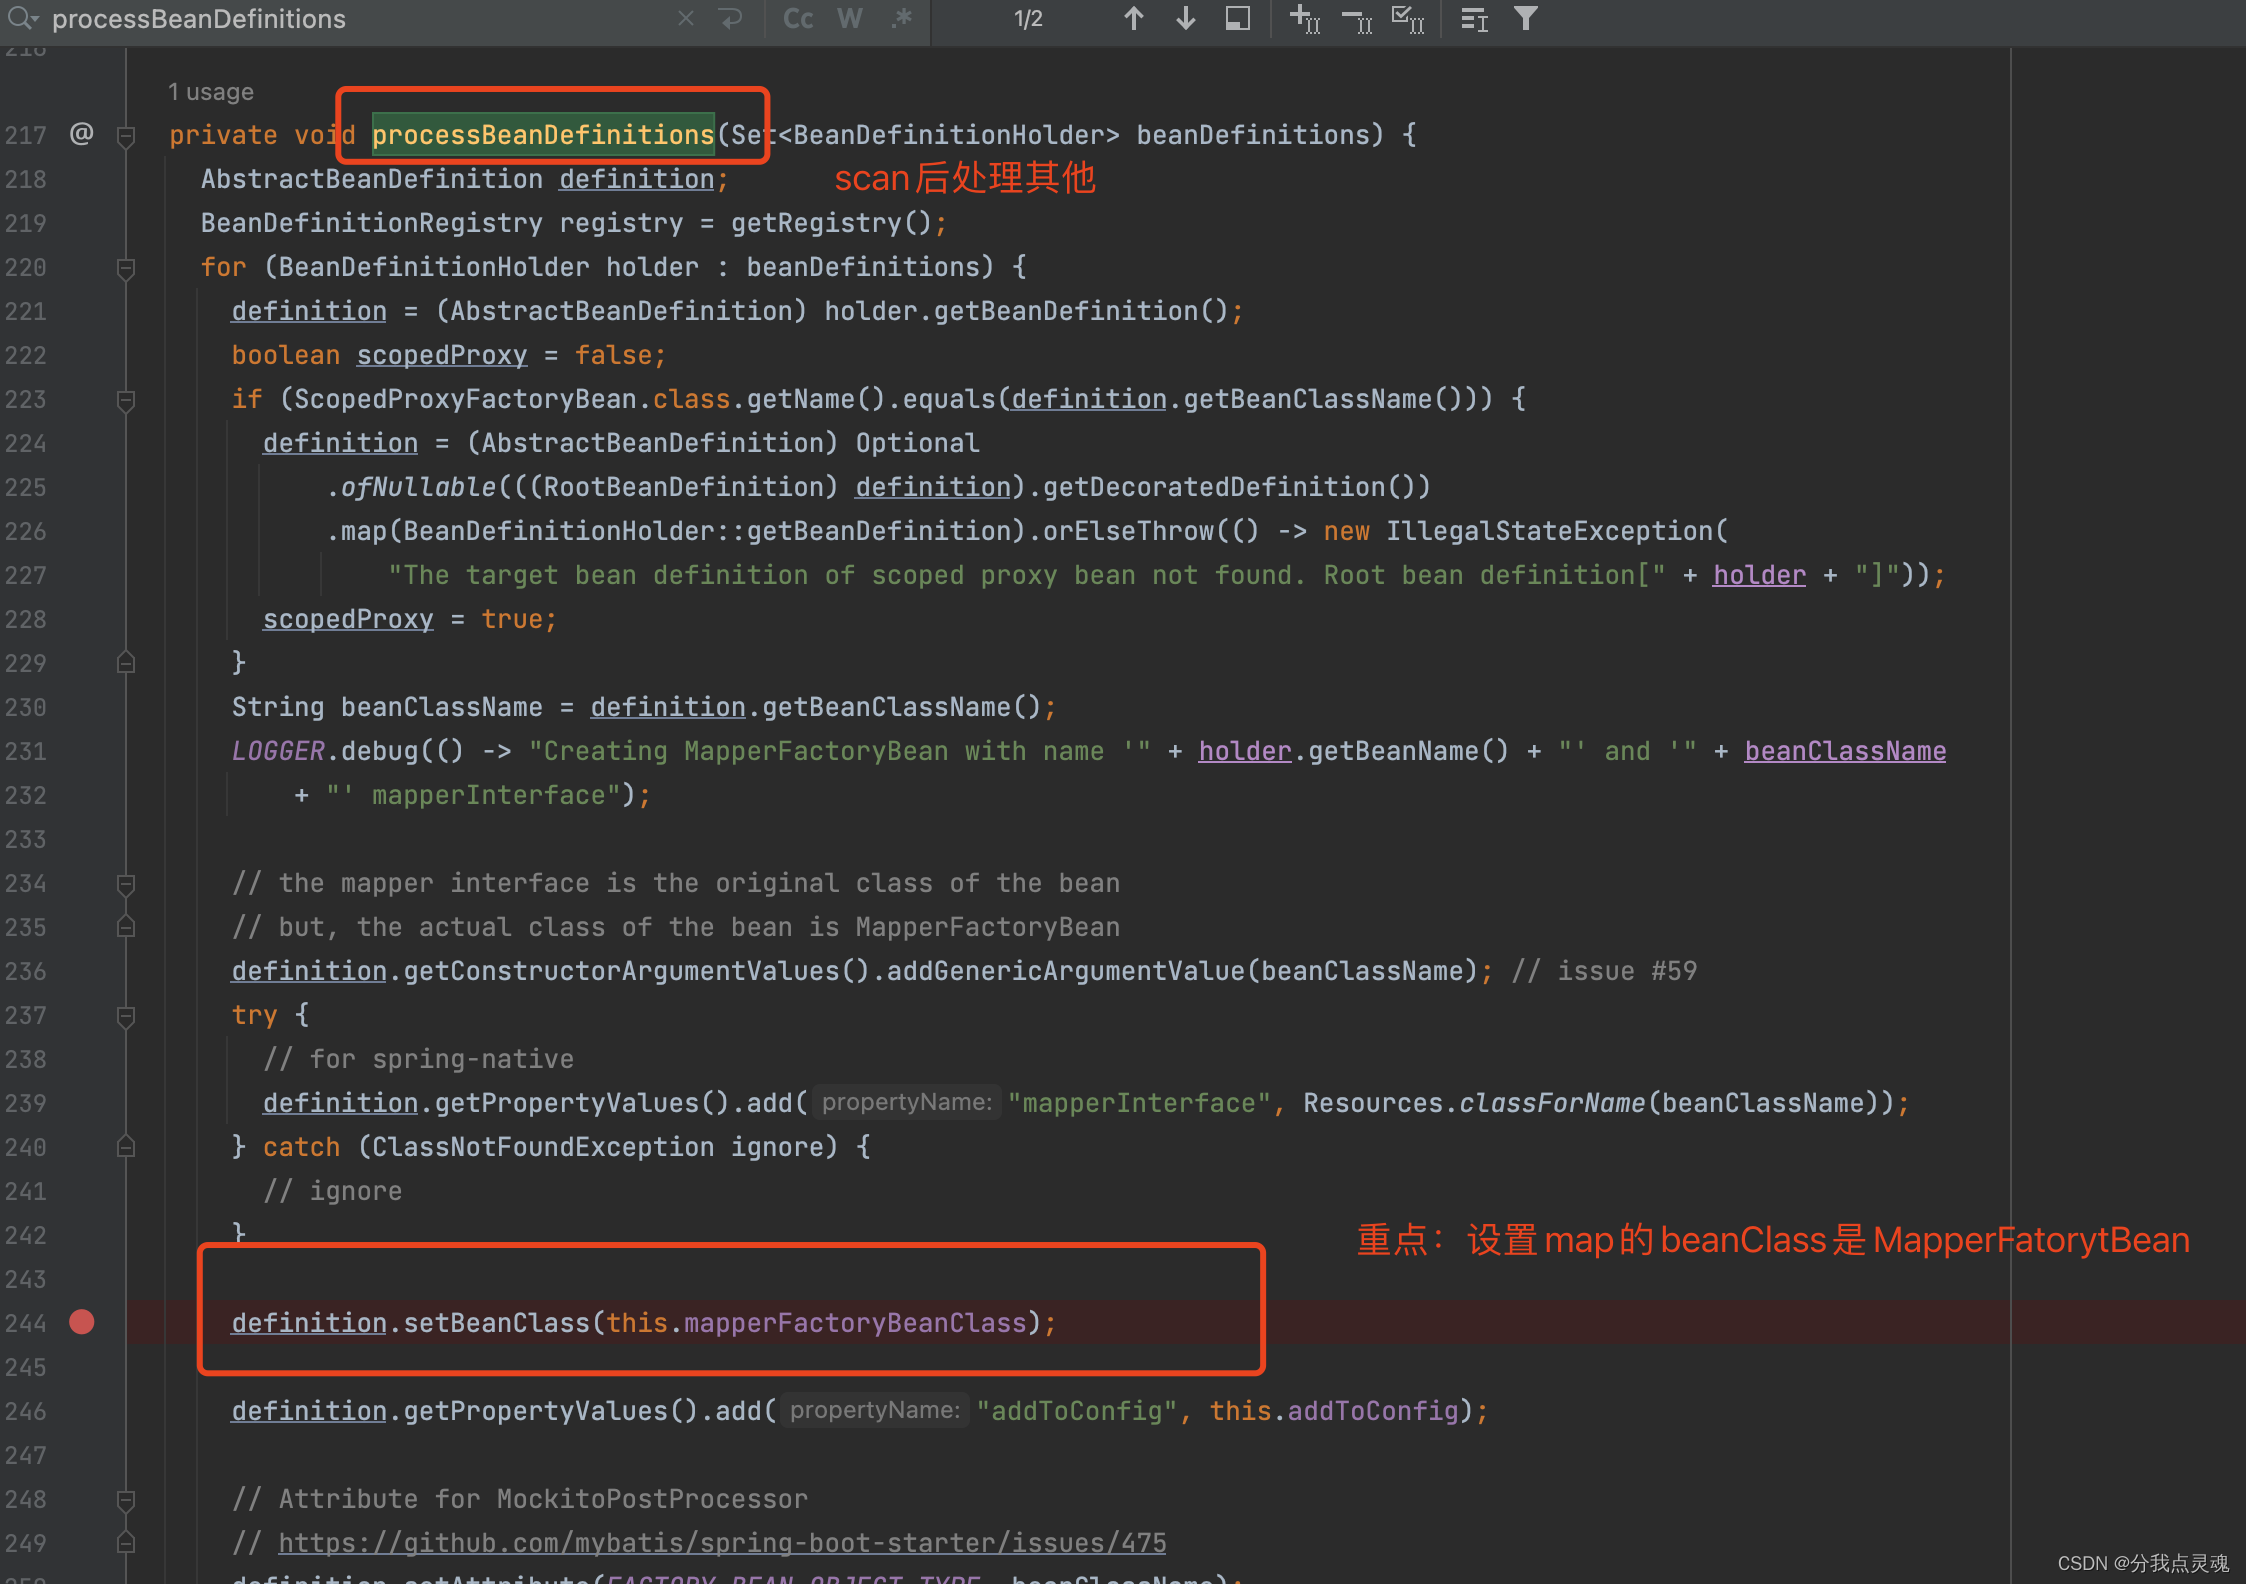Viewport: 2246px width, 1584px height.
Task: Open the search filter options
Action: 1525,19
